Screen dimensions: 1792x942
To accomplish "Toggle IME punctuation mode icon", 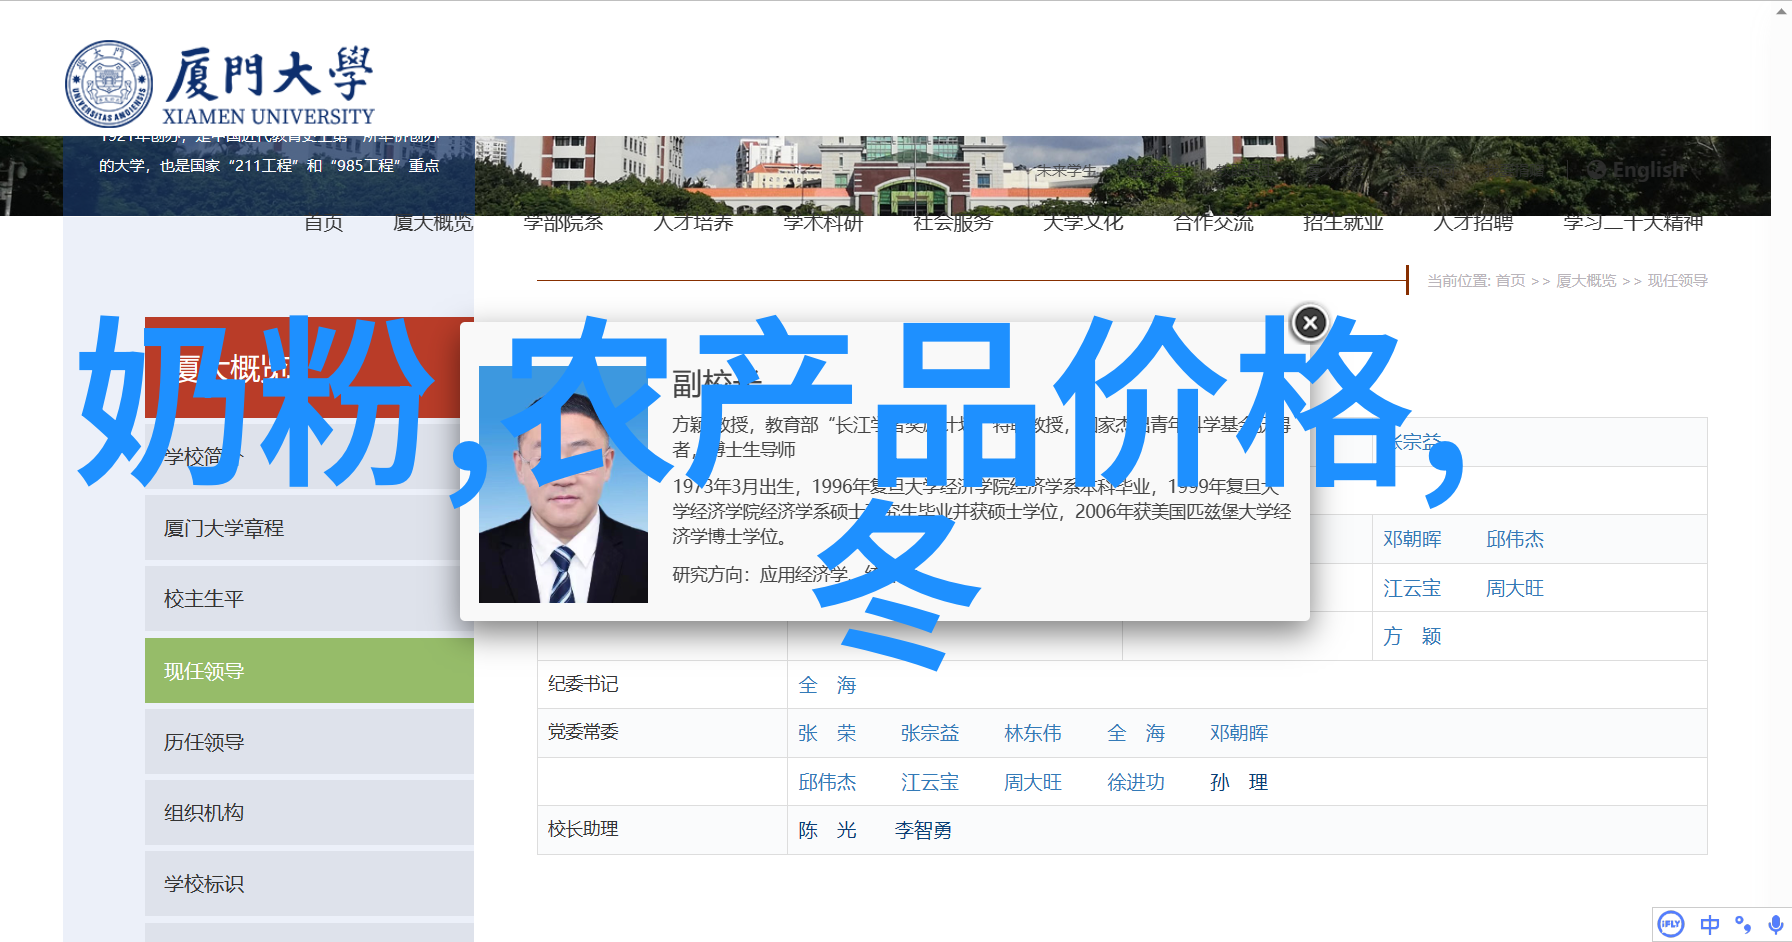I will 1743,925.
